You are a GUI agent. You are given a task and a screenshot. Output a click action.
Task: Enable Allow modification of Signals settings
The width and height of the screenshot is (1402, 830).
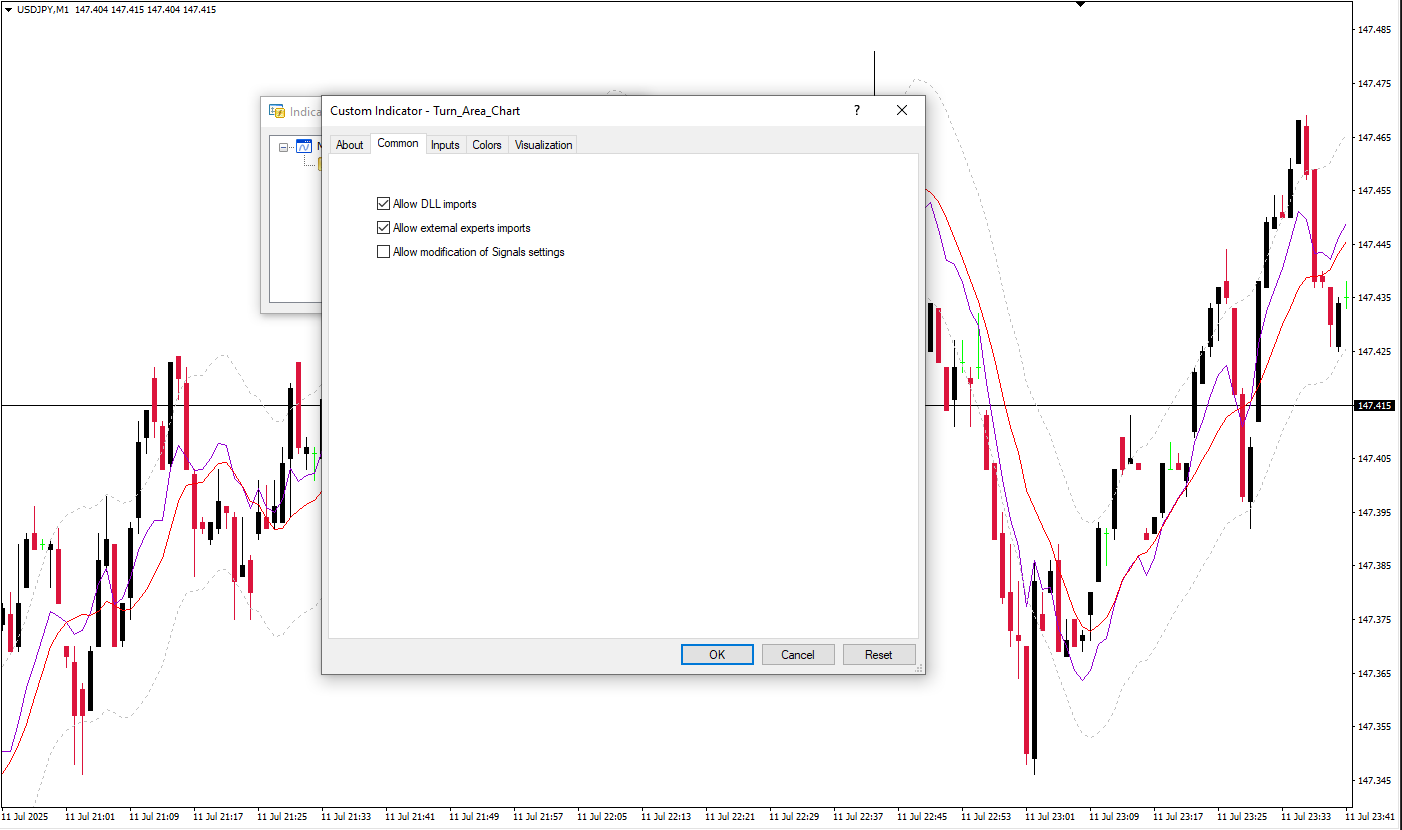point(384,252)
